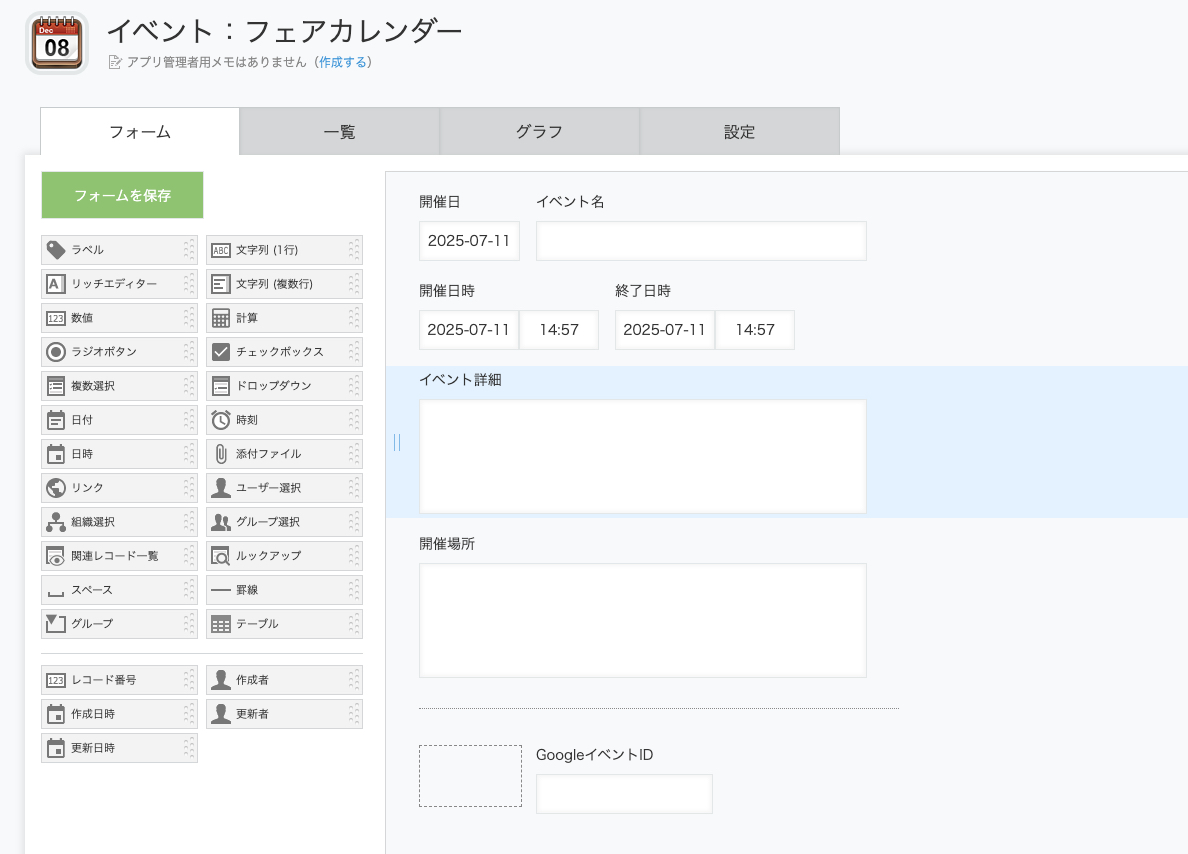The height and width of the screenshot is (854, 1188).
Task: Pick the 数値 field 123 icon
Action: 55,318
